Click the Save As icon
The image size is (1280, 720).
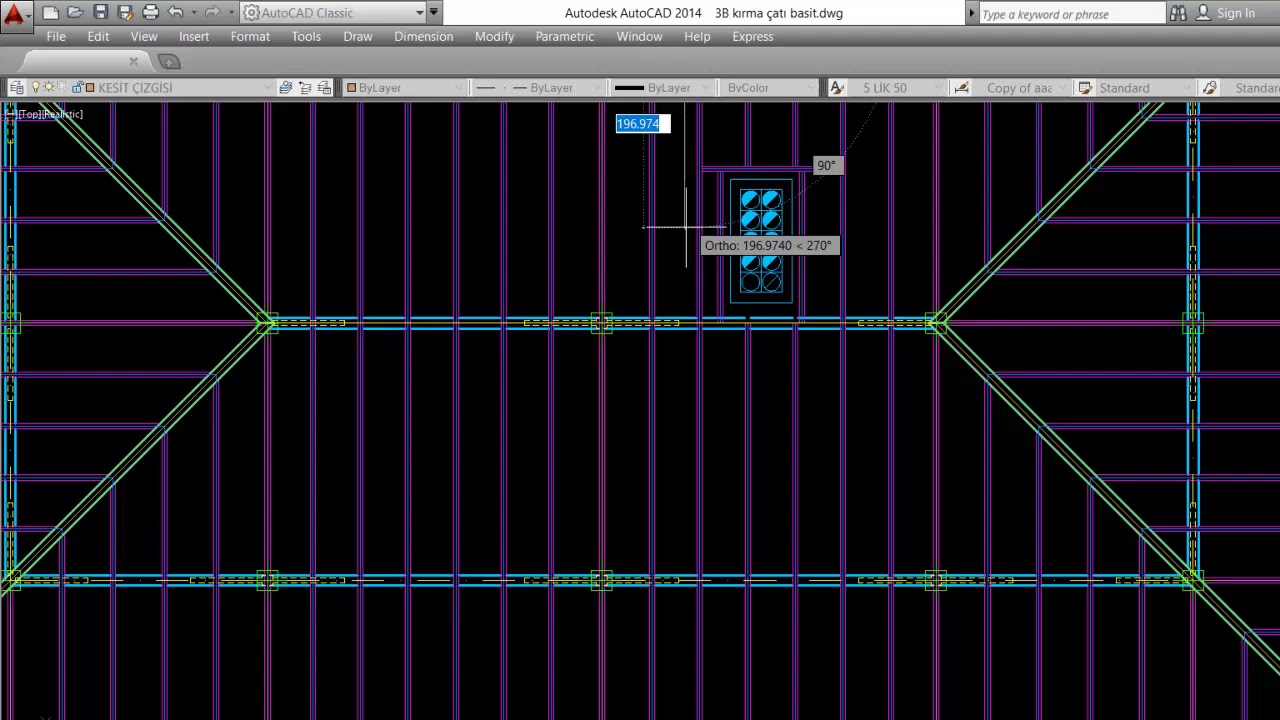pyautogui.click(x=126, y=13)
